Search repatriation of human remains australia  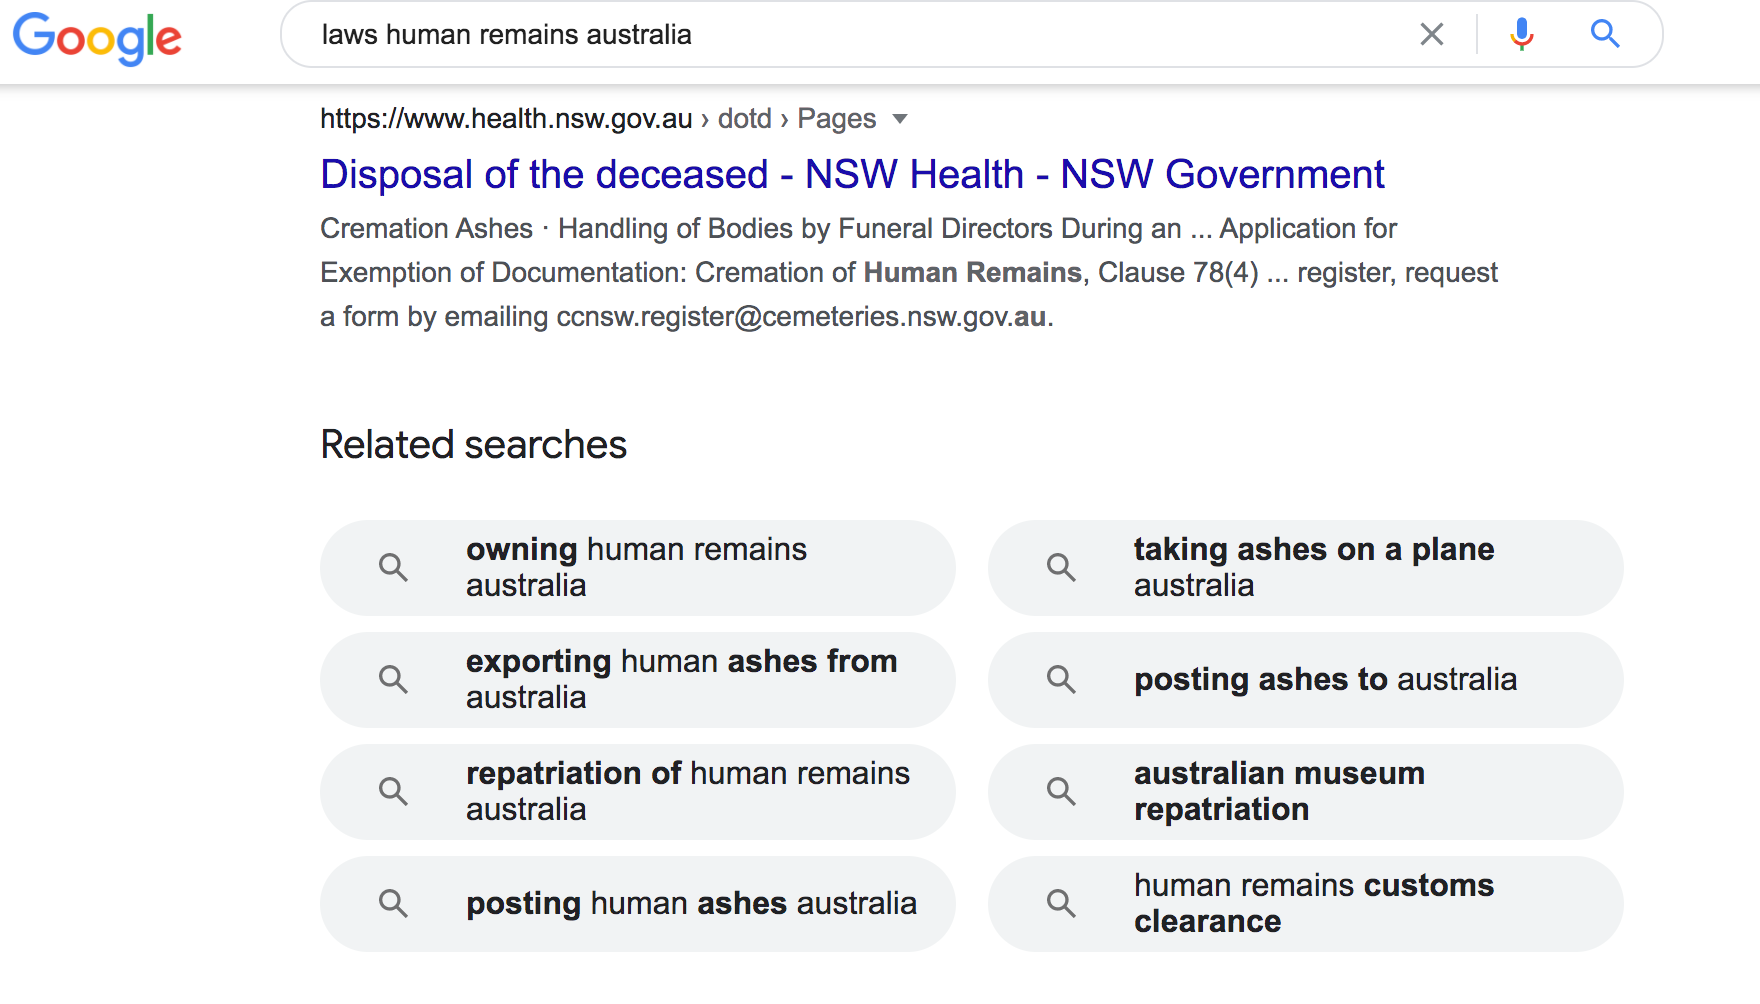tap(638, 792)
